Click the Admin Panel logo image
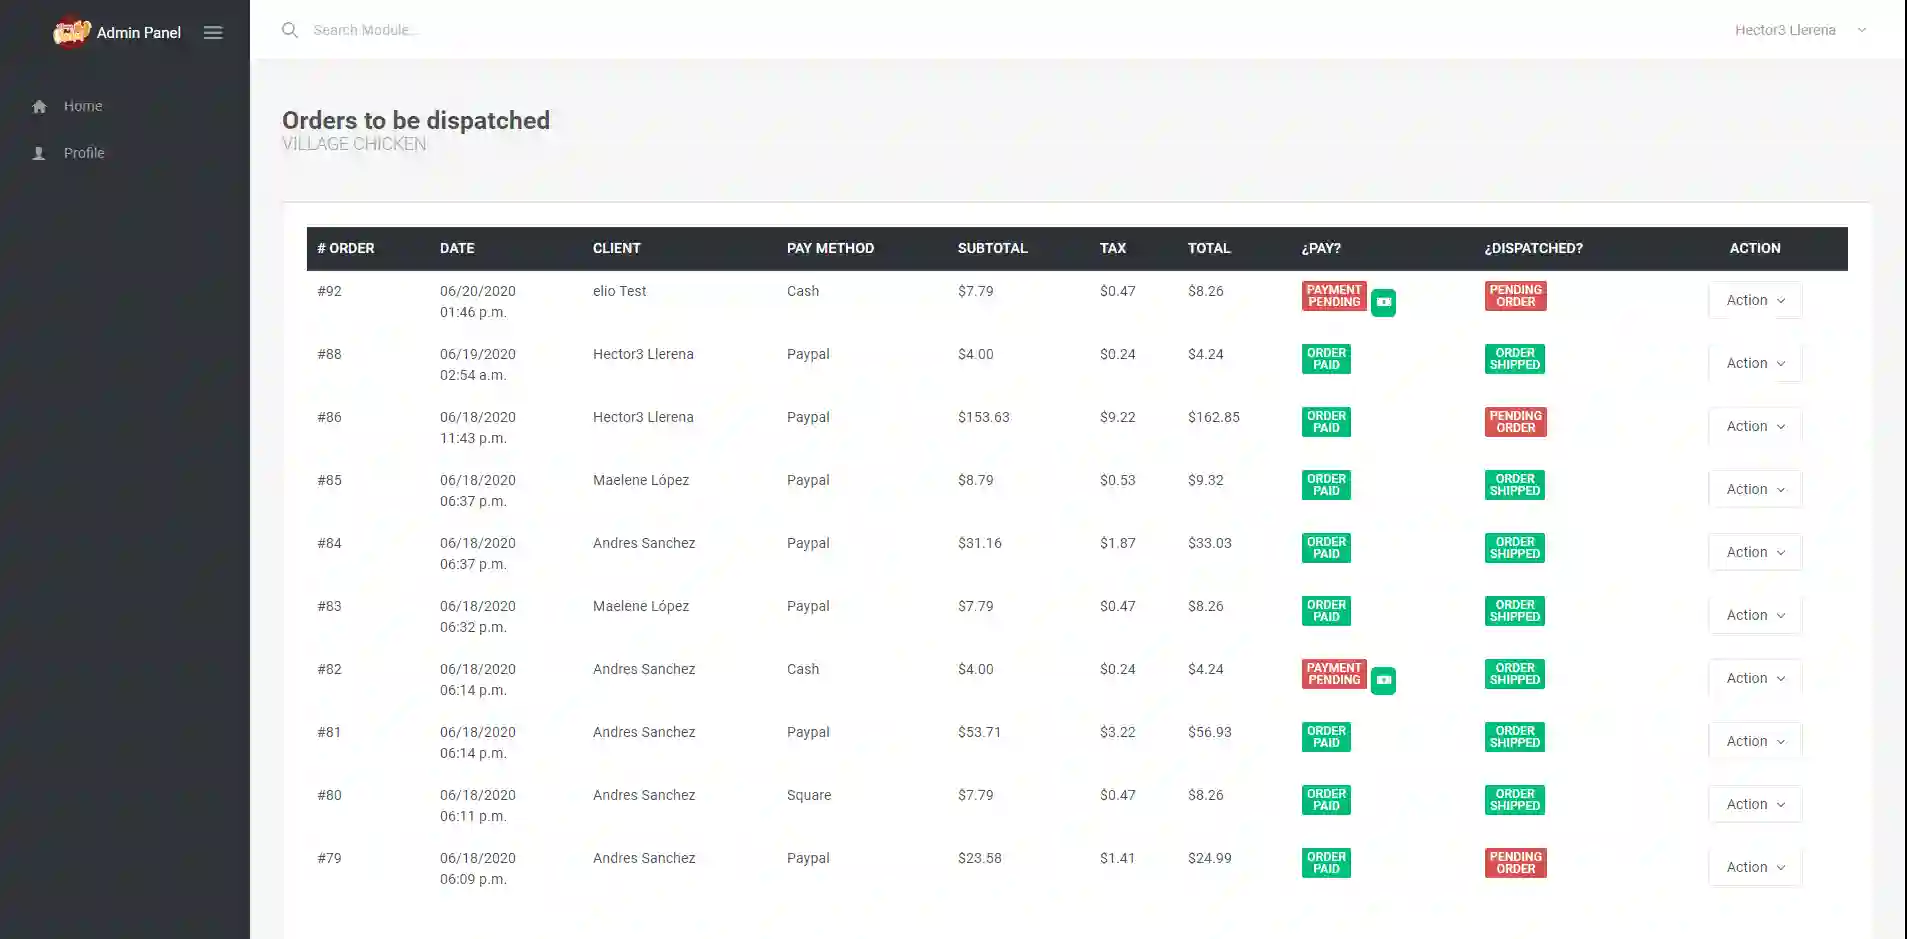 tap(71, 32)
